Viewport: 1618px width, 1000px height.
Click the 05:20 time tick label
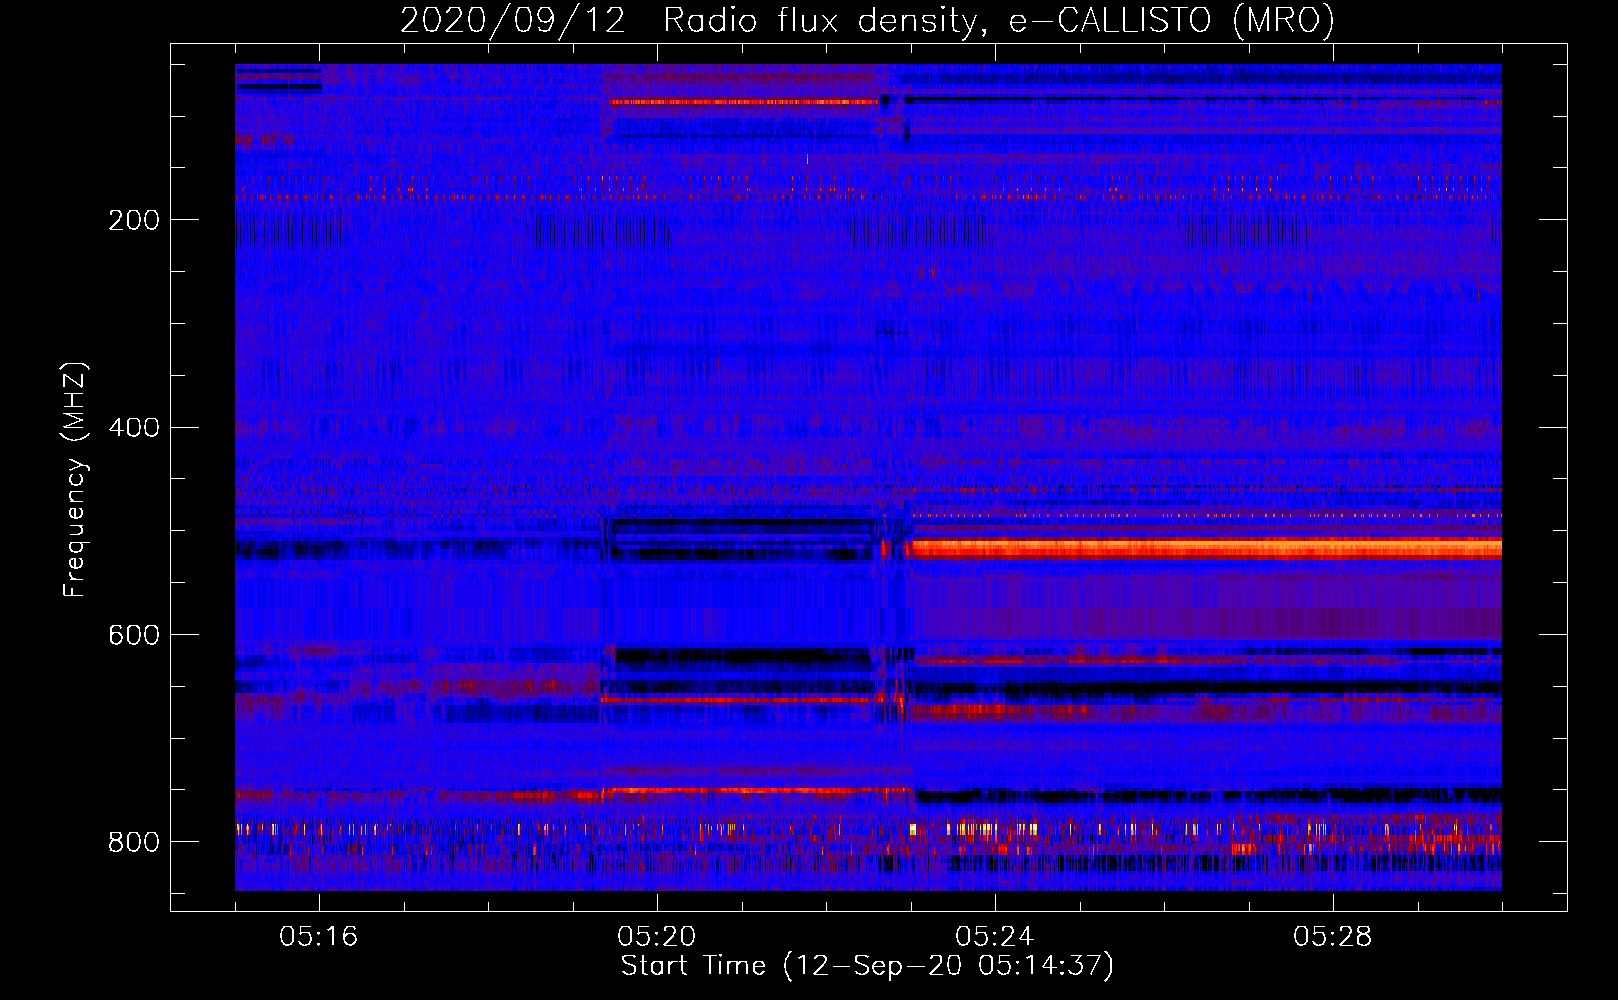pyautogui.click(x=657, y=936)
